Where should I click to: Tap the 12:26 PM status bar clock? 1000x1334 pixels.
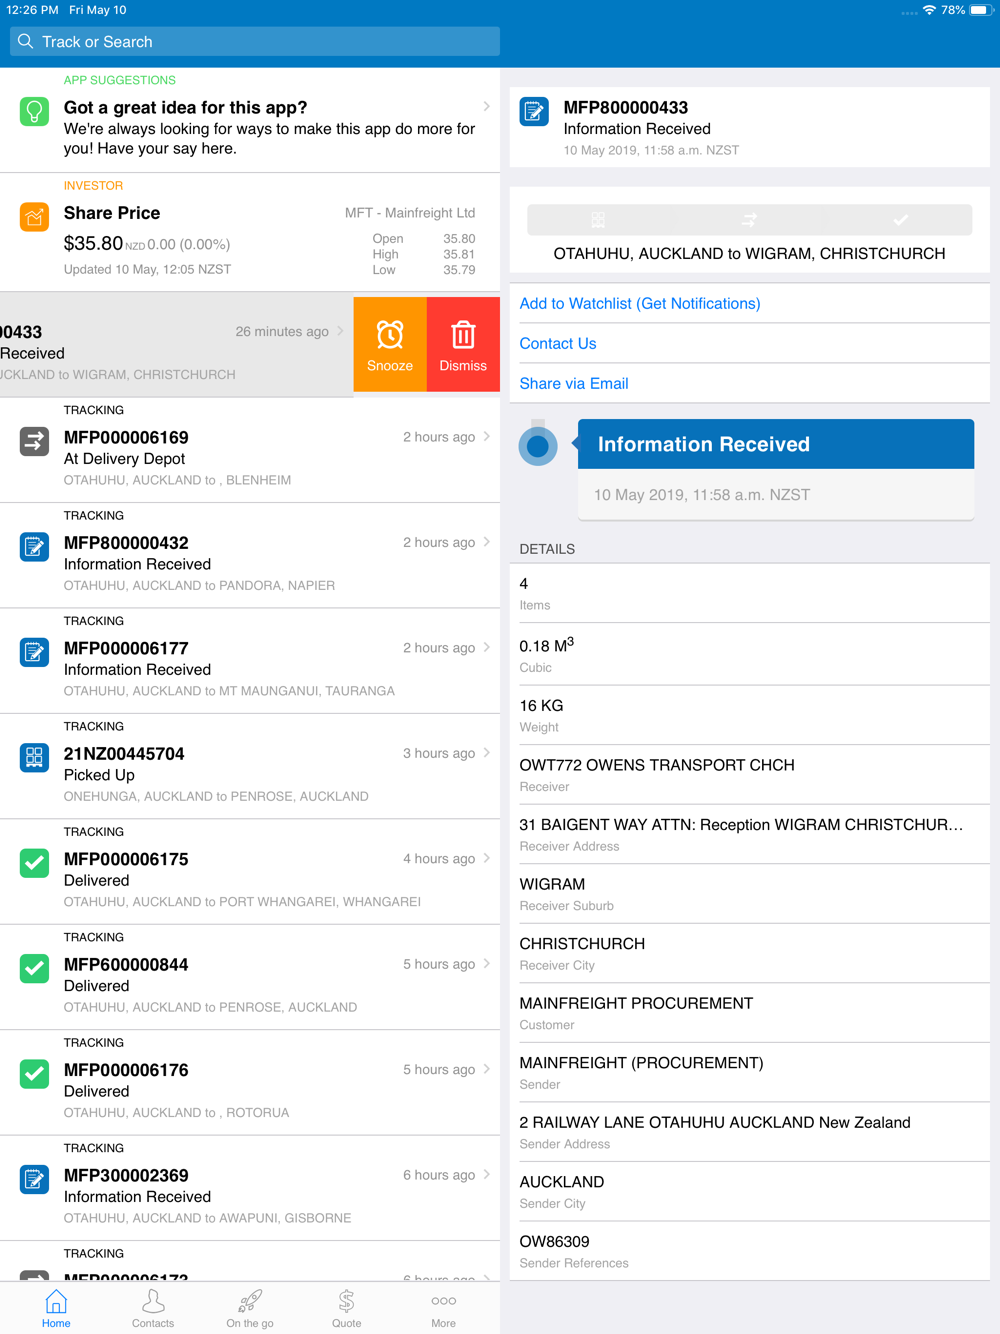(32, 10)
